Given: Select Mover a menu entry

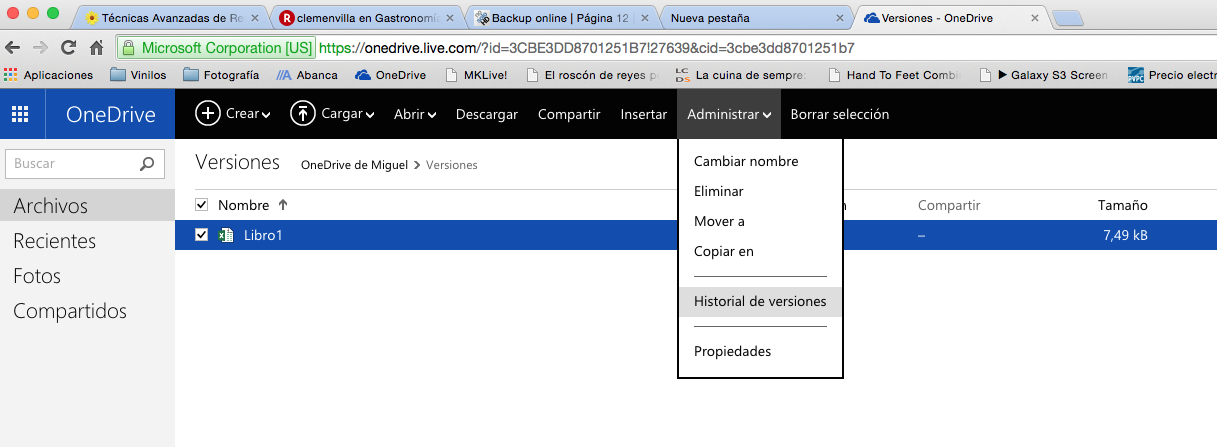Looking at the screenshot, I should tap(720, 221).
